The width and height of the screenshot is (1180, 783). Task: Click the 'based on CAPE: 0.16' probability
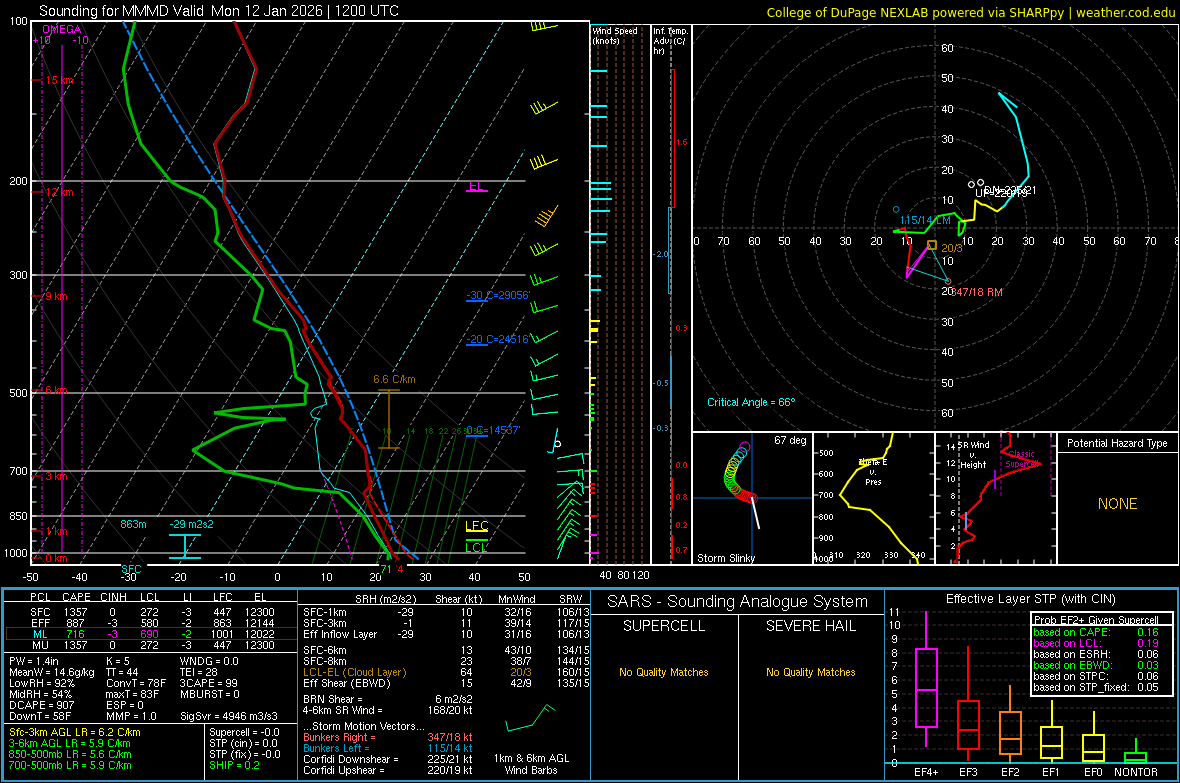pos(1096,632)
